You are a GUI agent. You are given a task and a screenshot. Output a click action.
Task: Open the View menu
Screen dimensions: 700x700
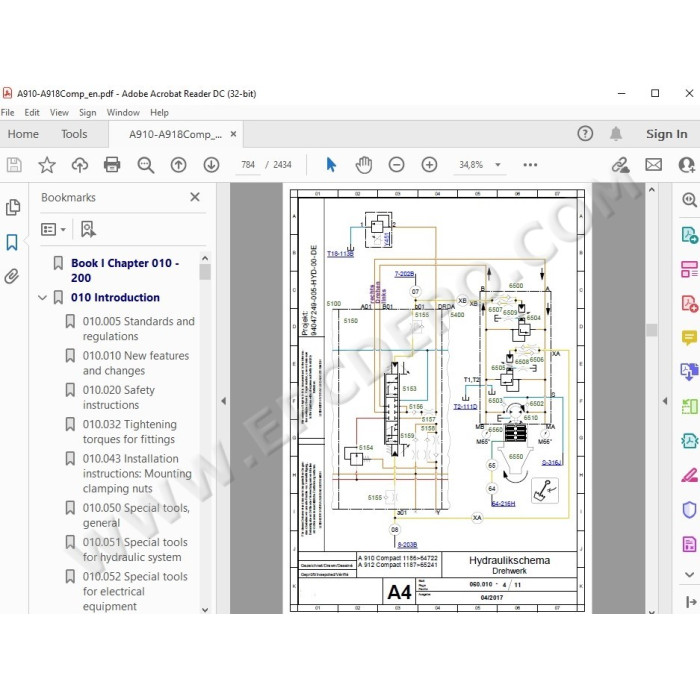(x=59, y=112)
